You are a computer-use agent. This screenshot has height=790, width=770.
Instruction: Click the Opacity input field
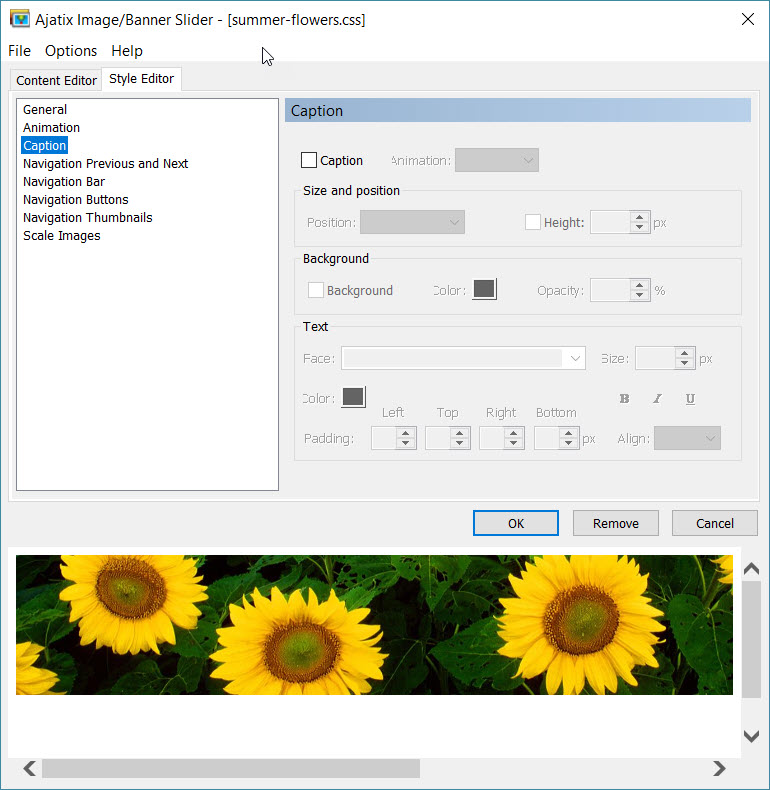click(610, 290)
